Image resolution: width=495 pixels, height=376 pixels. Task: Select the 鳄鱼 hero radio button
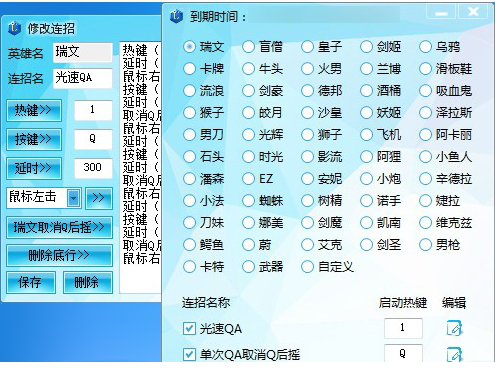pos(189,245)
